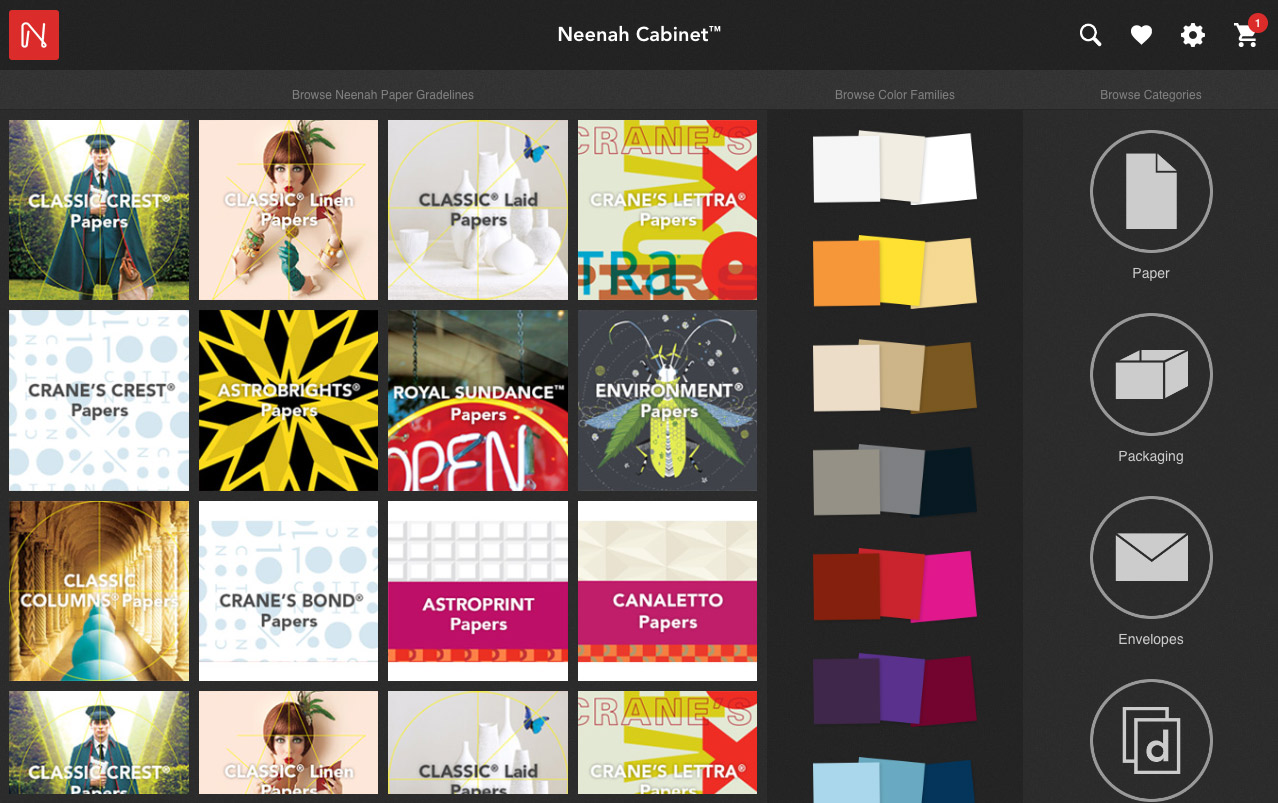
Task: Switch to Browse Categories
Action: coord(1150,95)
